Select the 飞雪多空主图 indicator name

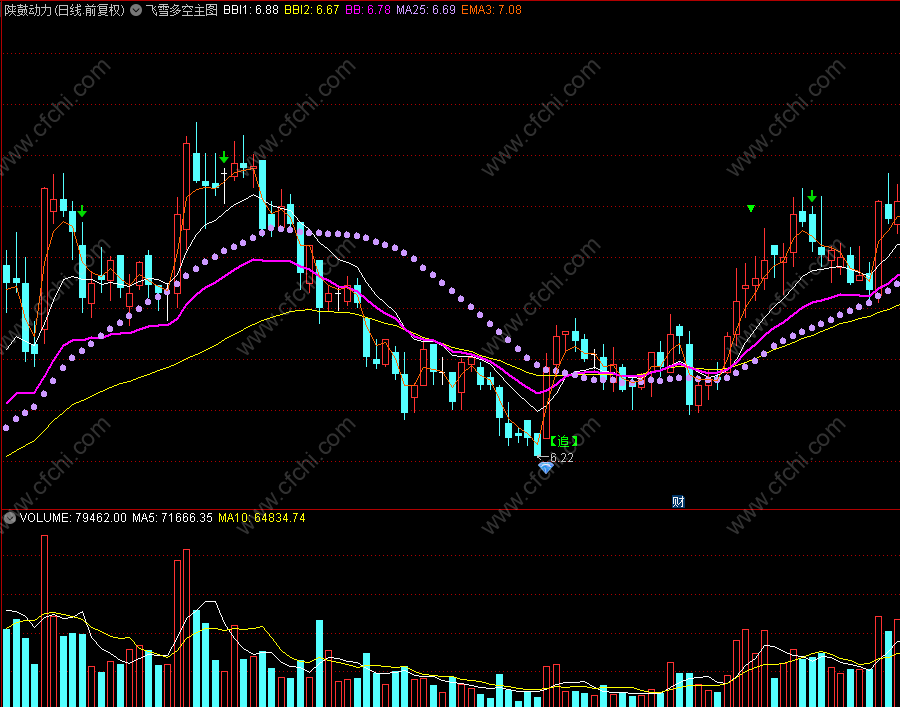[181, 10]
